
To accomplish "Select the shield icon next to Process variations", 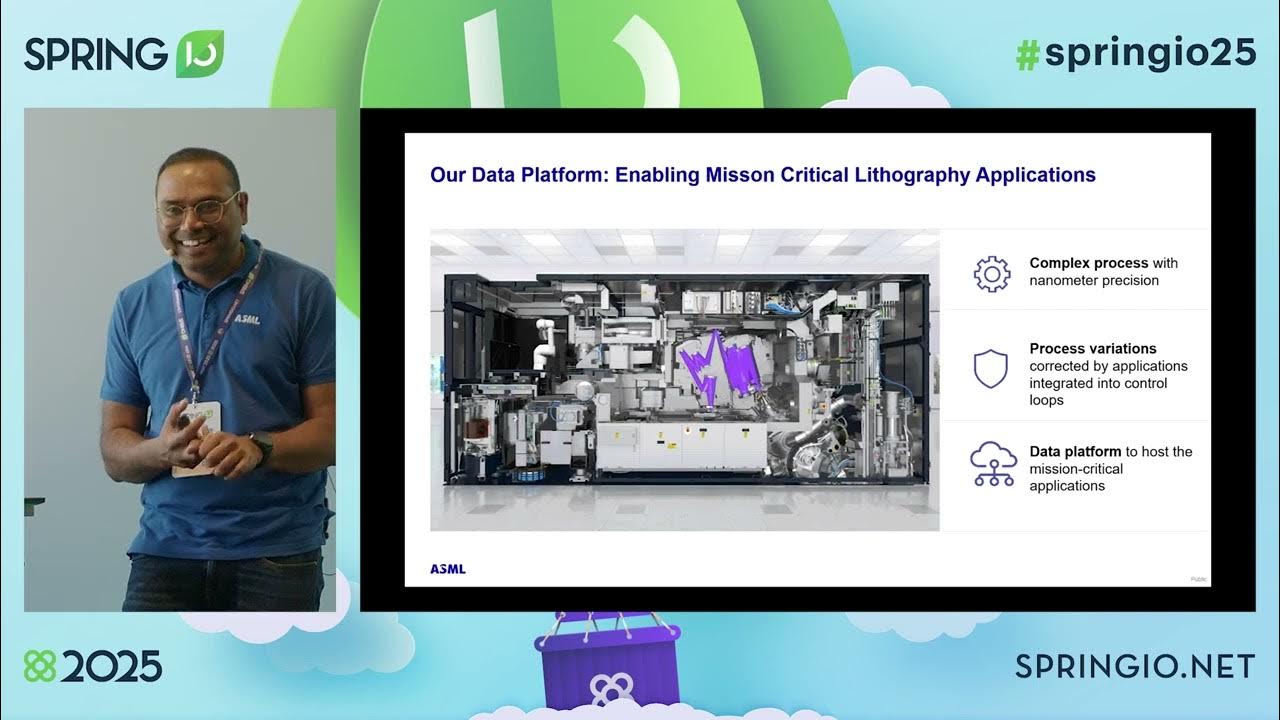I will (989, 368).
